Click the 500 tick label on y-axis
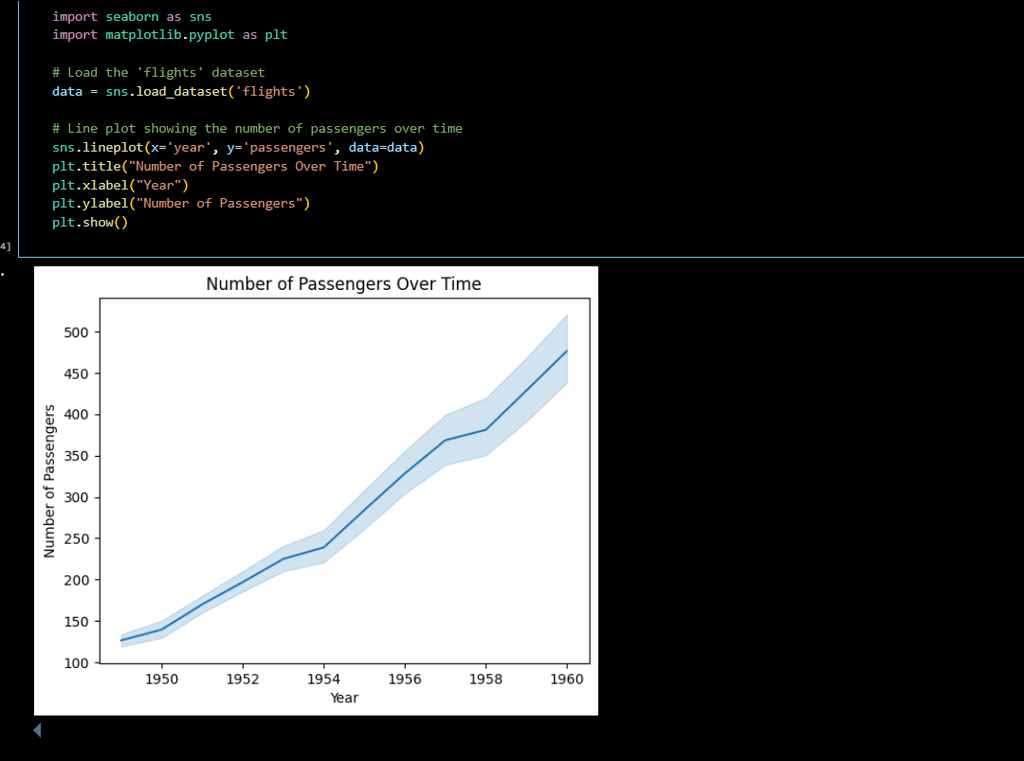The image size is (1024, 761). coord(76,332)
